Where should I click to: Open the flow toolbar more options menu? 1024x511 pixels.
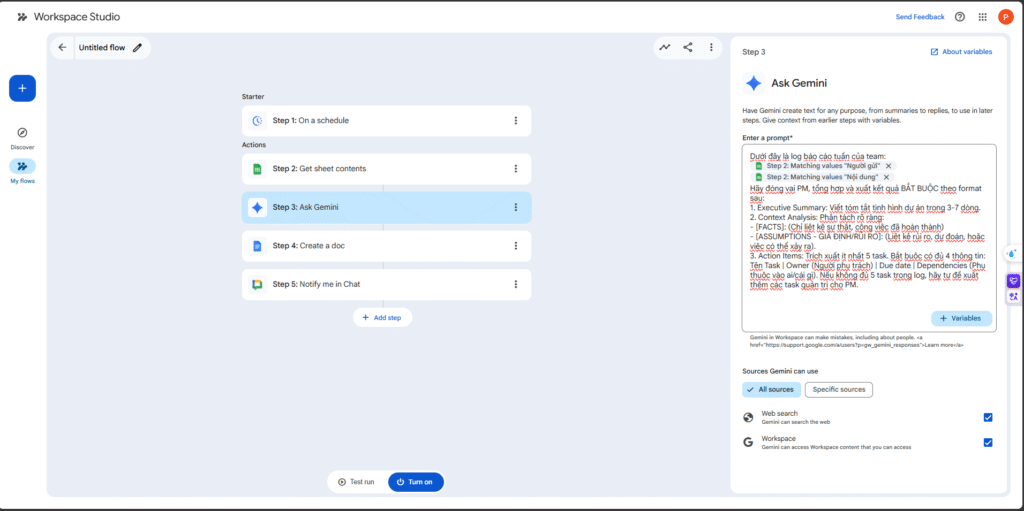(x=711, y=47)
